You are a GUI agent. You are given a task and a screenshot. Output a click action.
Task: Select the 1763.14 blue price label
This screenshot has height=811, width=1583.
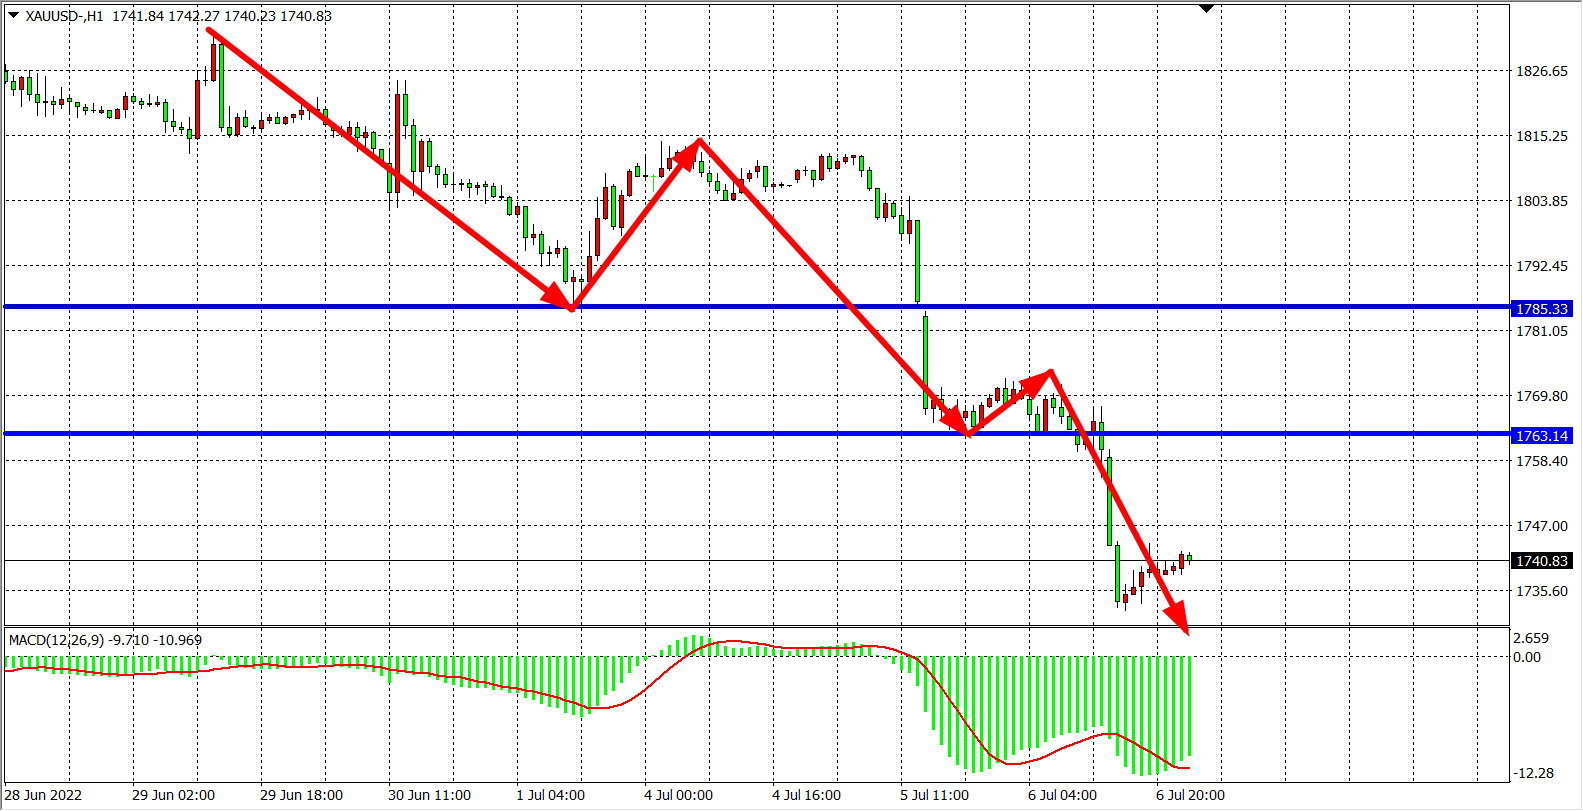point(1542,436)
